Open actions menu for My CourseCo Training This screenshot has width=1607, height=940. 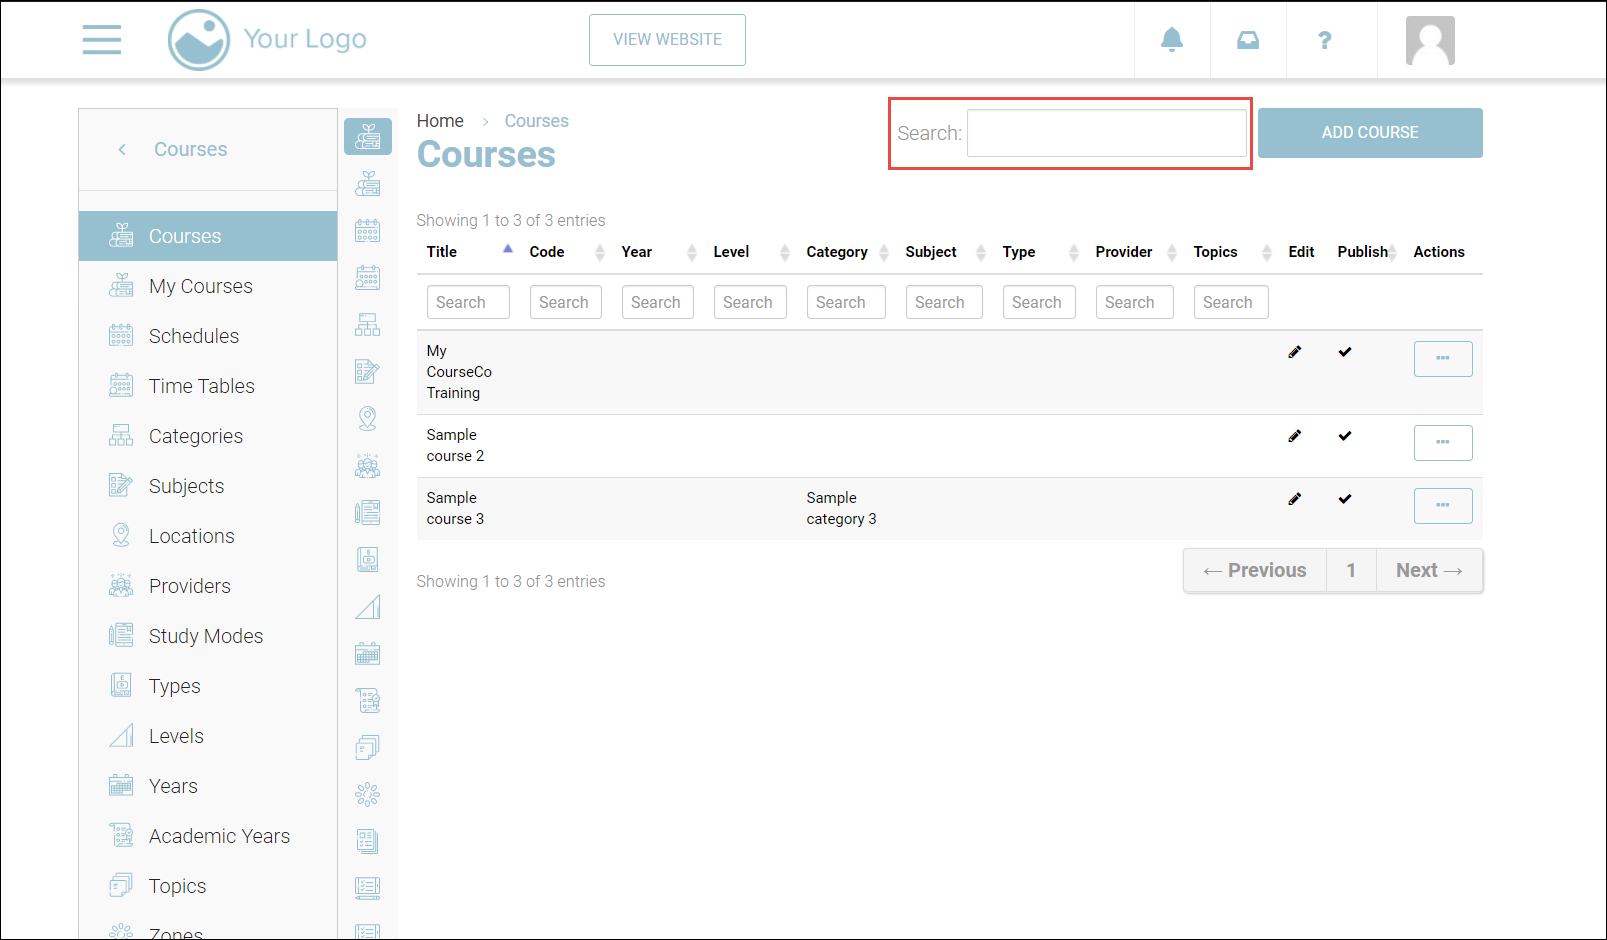[x=1442, y=358]
